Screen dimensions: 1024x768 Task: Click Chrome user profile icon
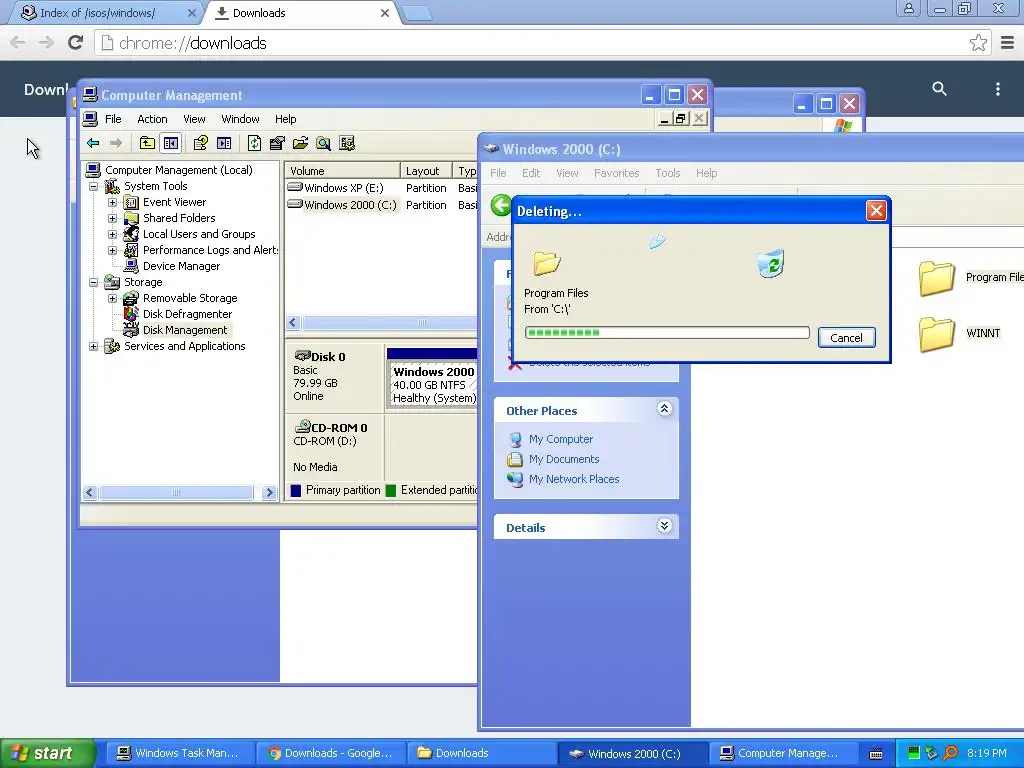pyautogui.click(x=908, y=8)
